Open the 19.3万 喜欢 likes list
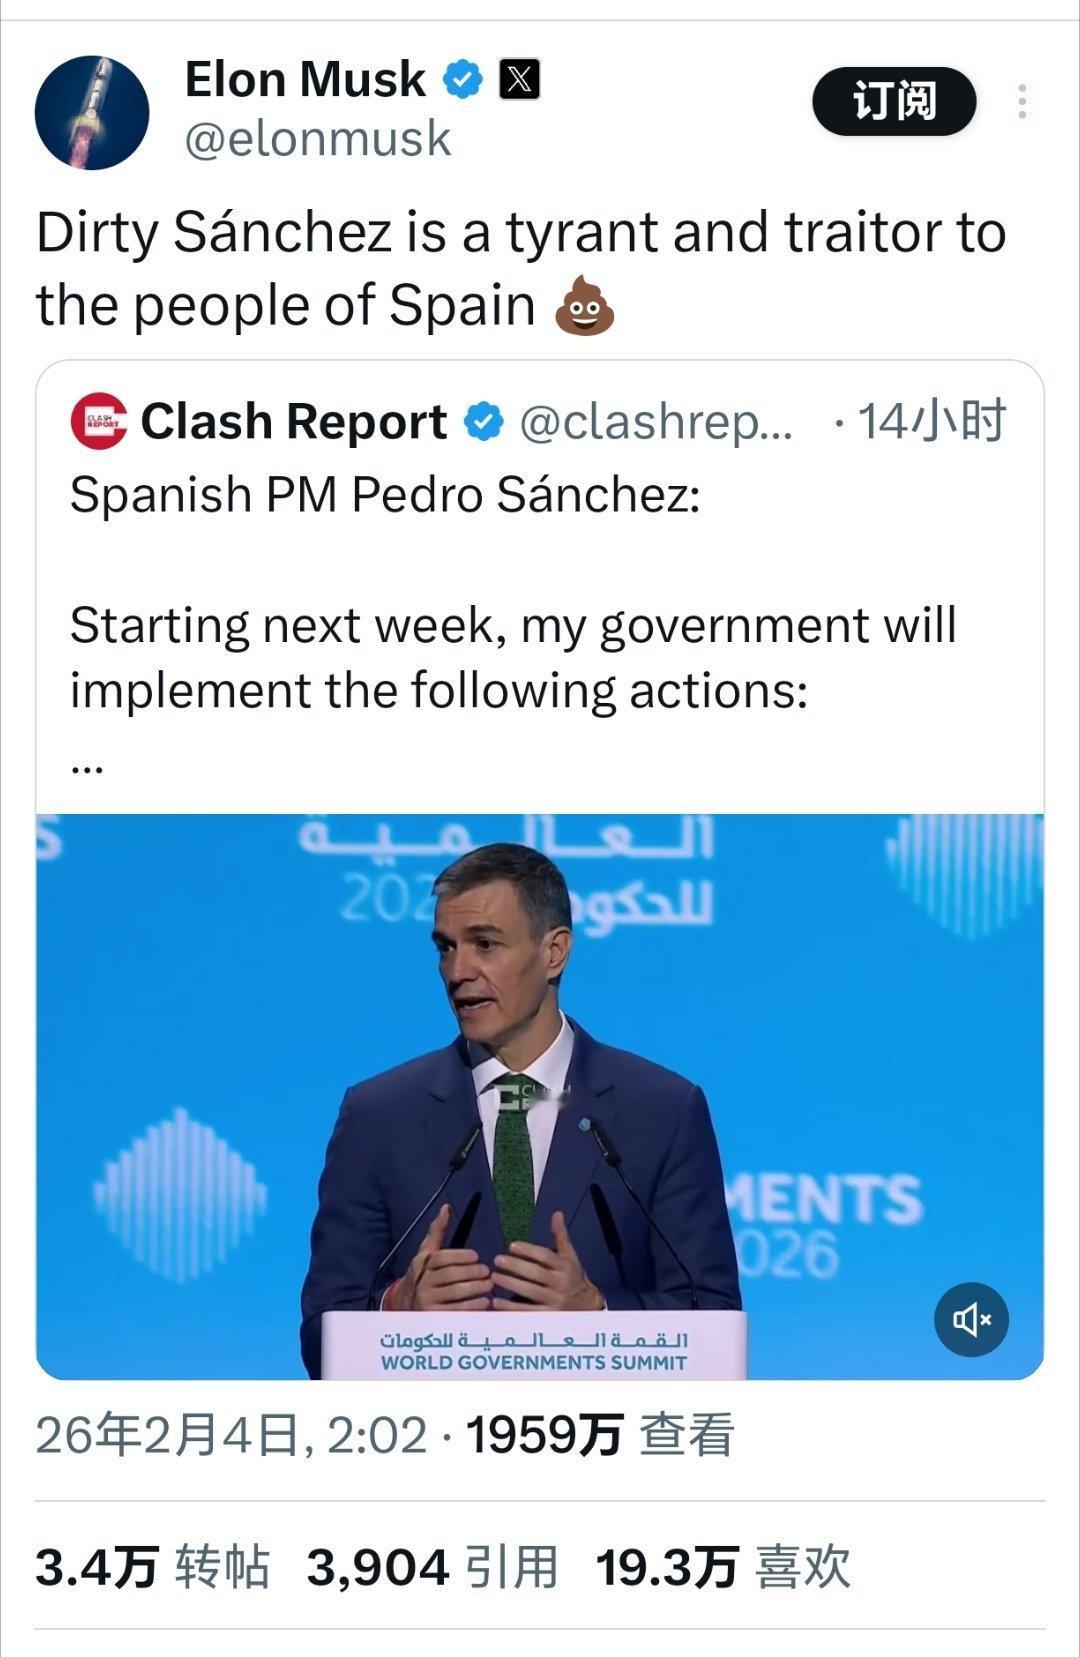The image size is (1080, 1657). (x=722, y=1567)
